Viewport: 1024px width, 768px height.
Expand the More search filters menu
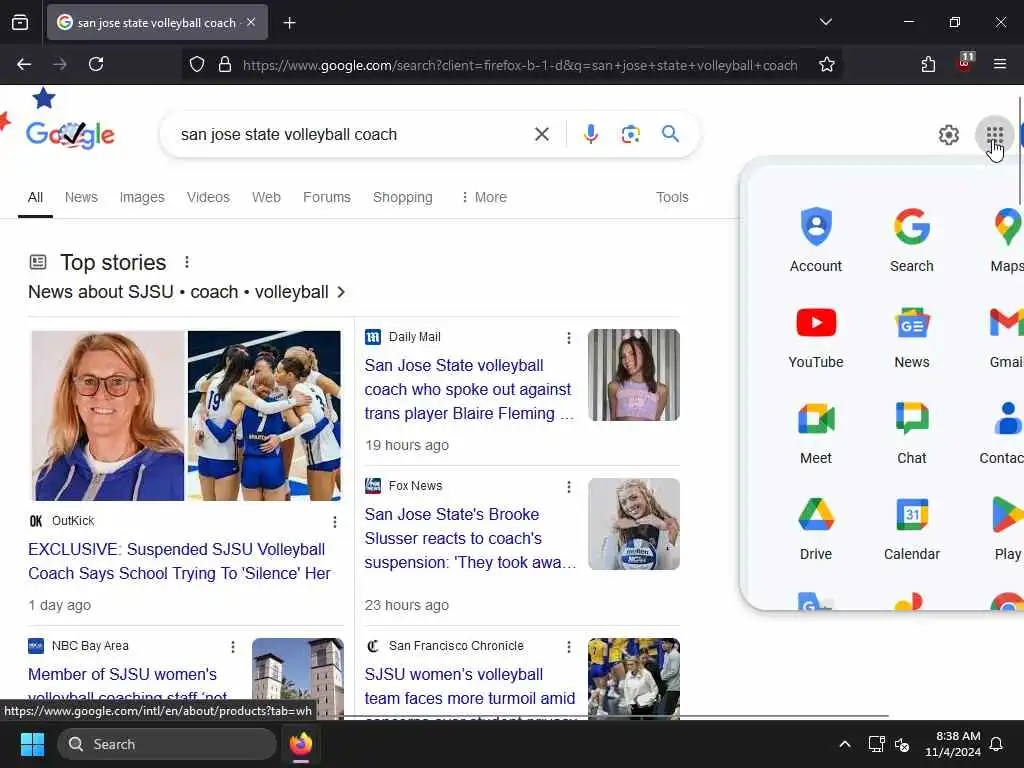point(483,197)
